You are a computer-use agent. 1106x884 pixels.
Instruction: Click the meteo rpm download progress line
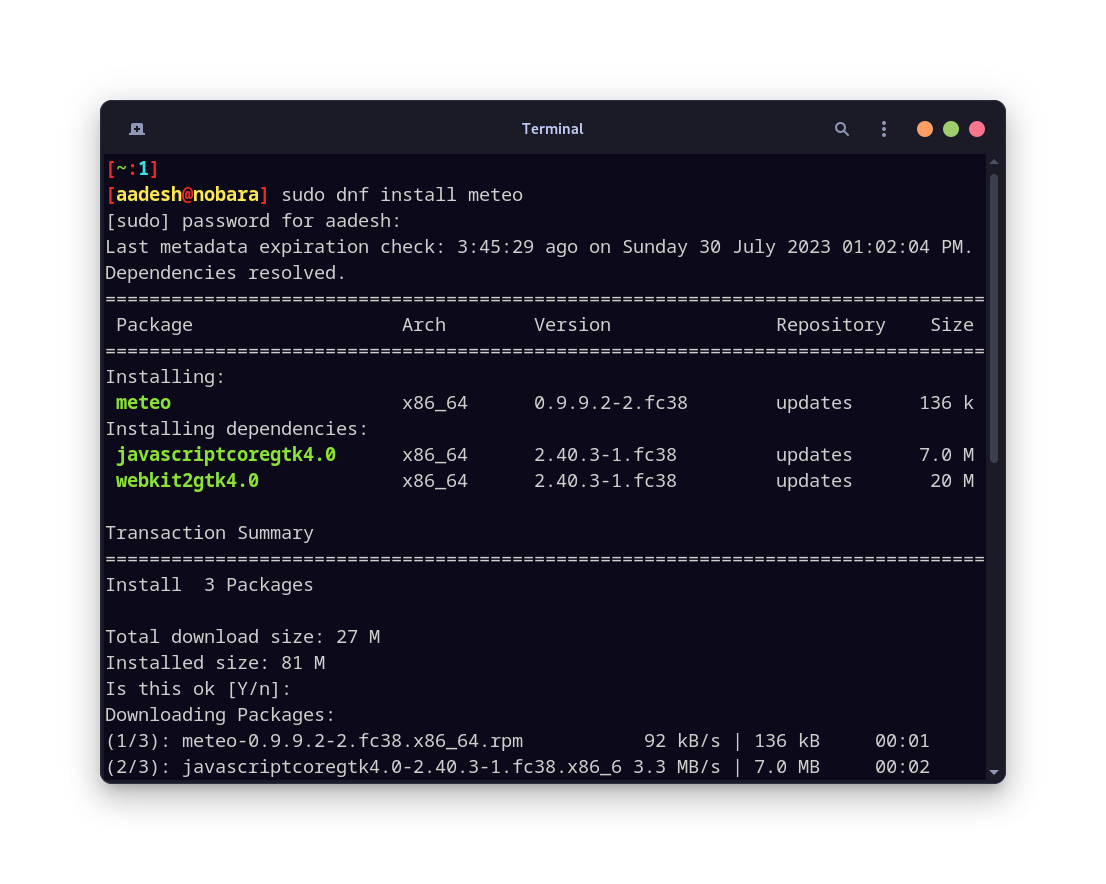click(x=313, y=741)
